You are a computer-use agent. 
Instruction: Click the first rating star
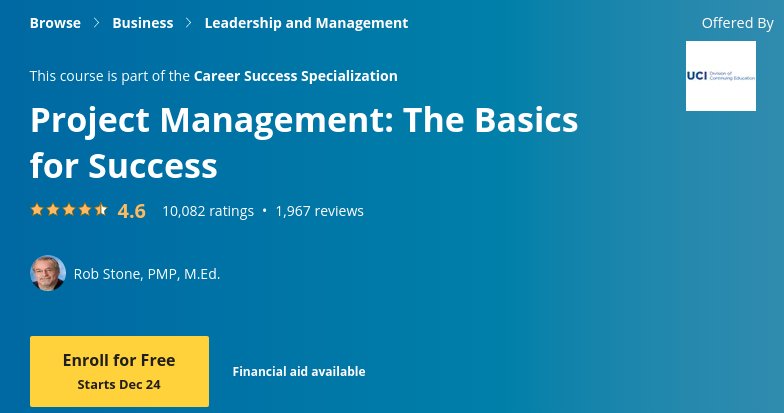(37, 210)
